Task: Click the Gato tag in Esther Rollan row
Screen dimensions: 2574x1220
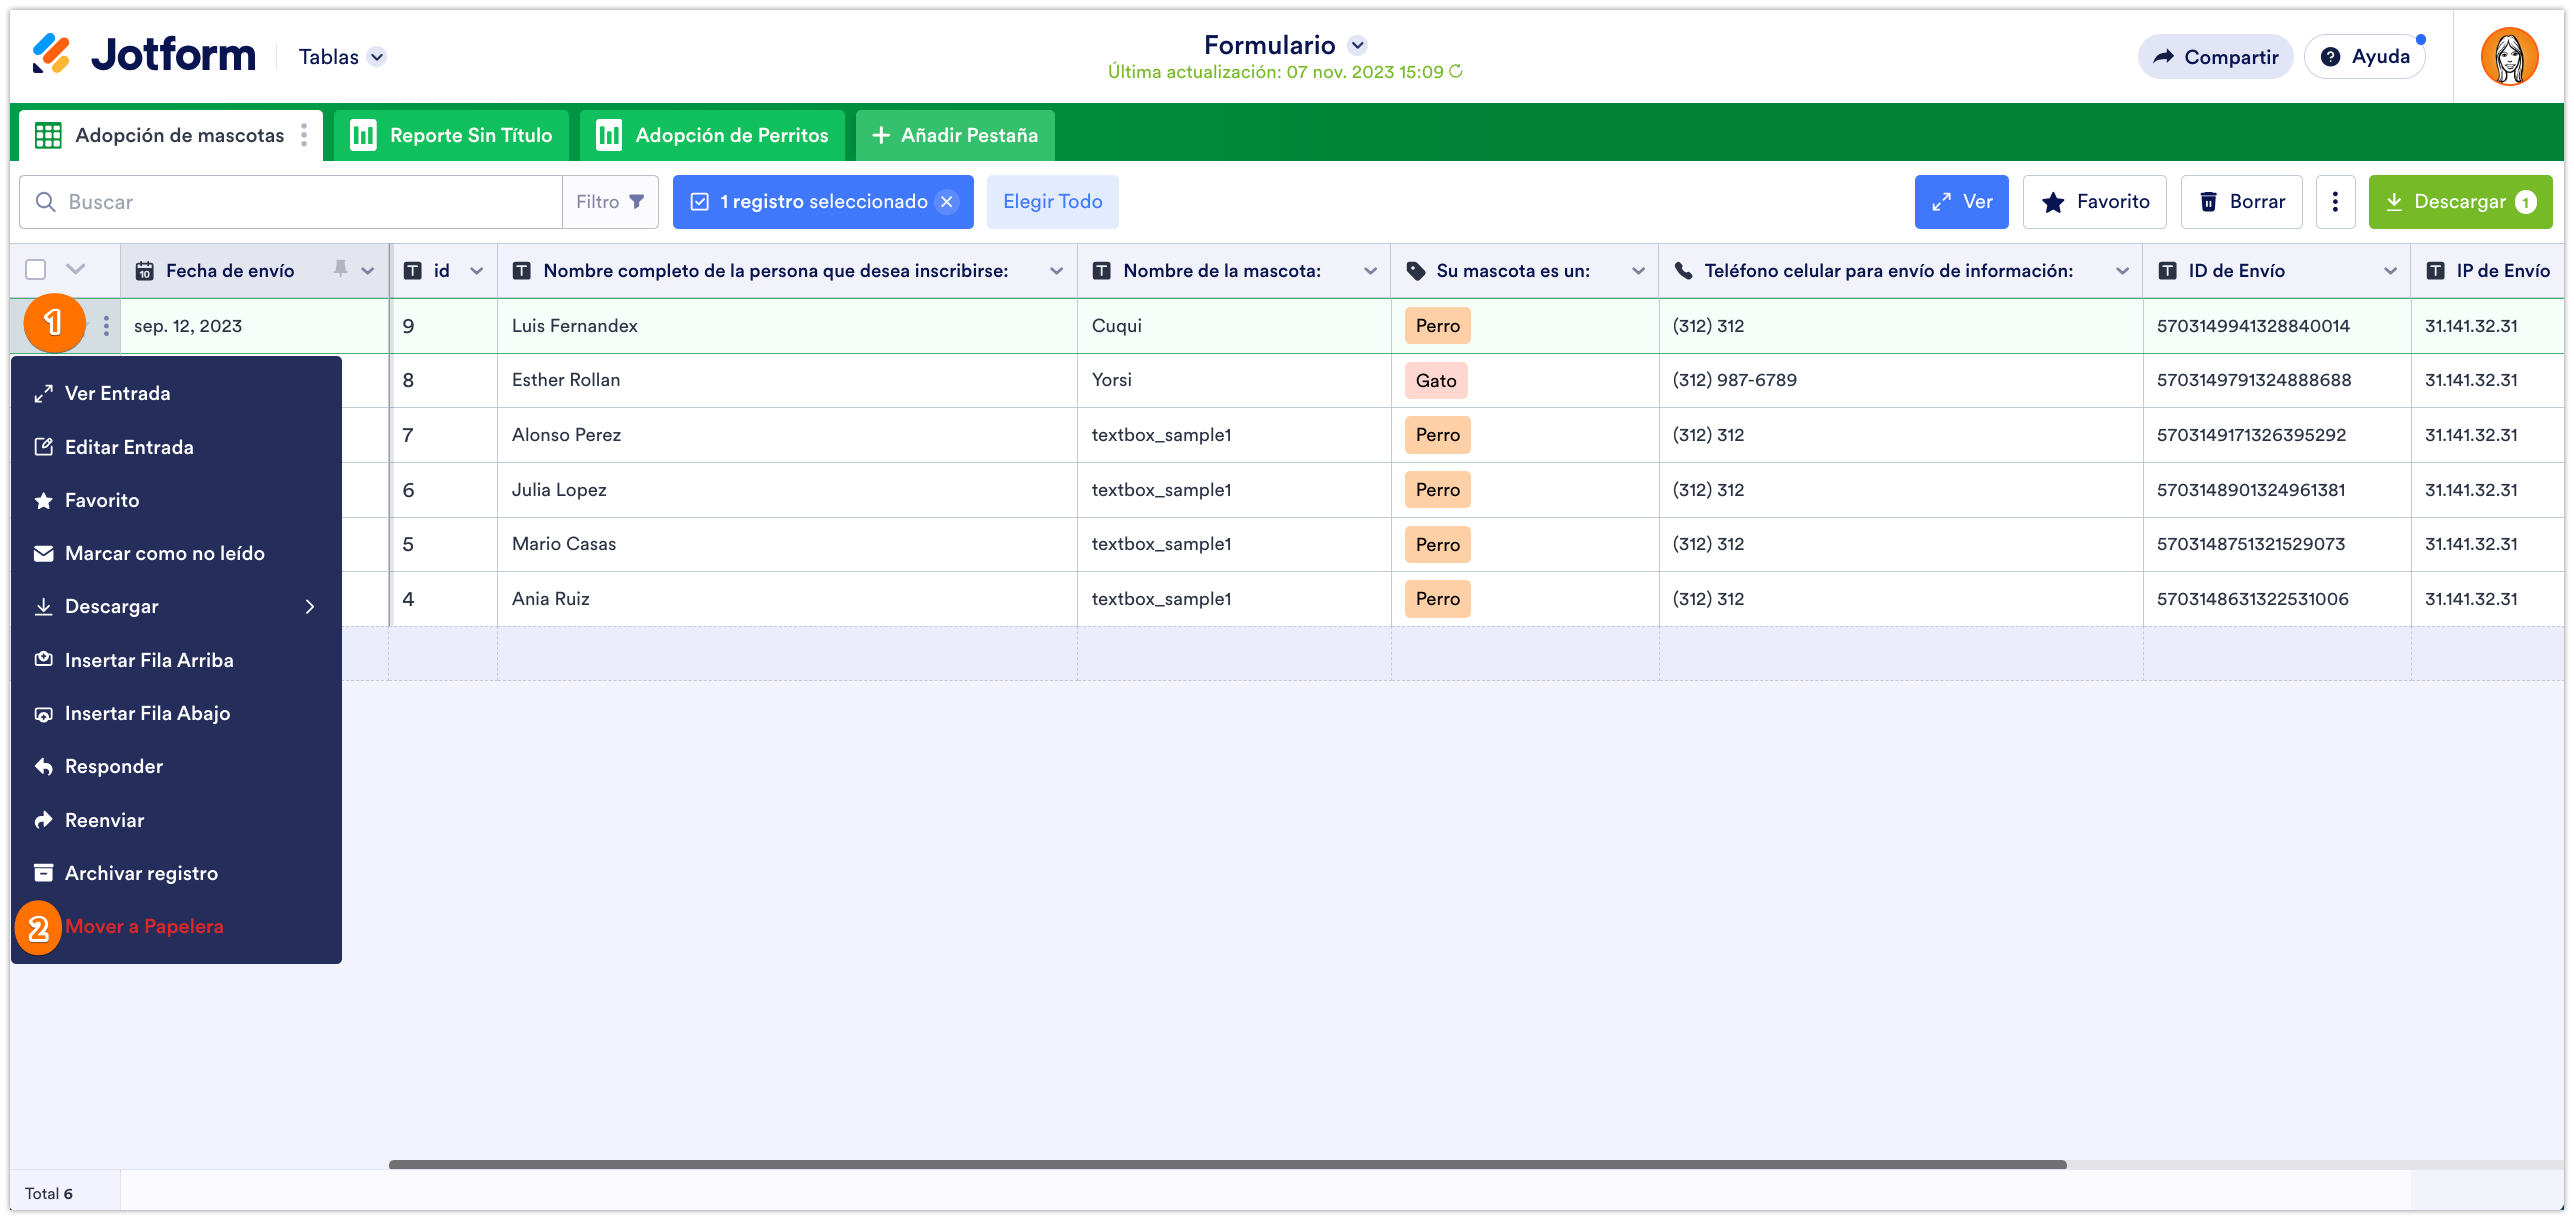Action: 1435,381
